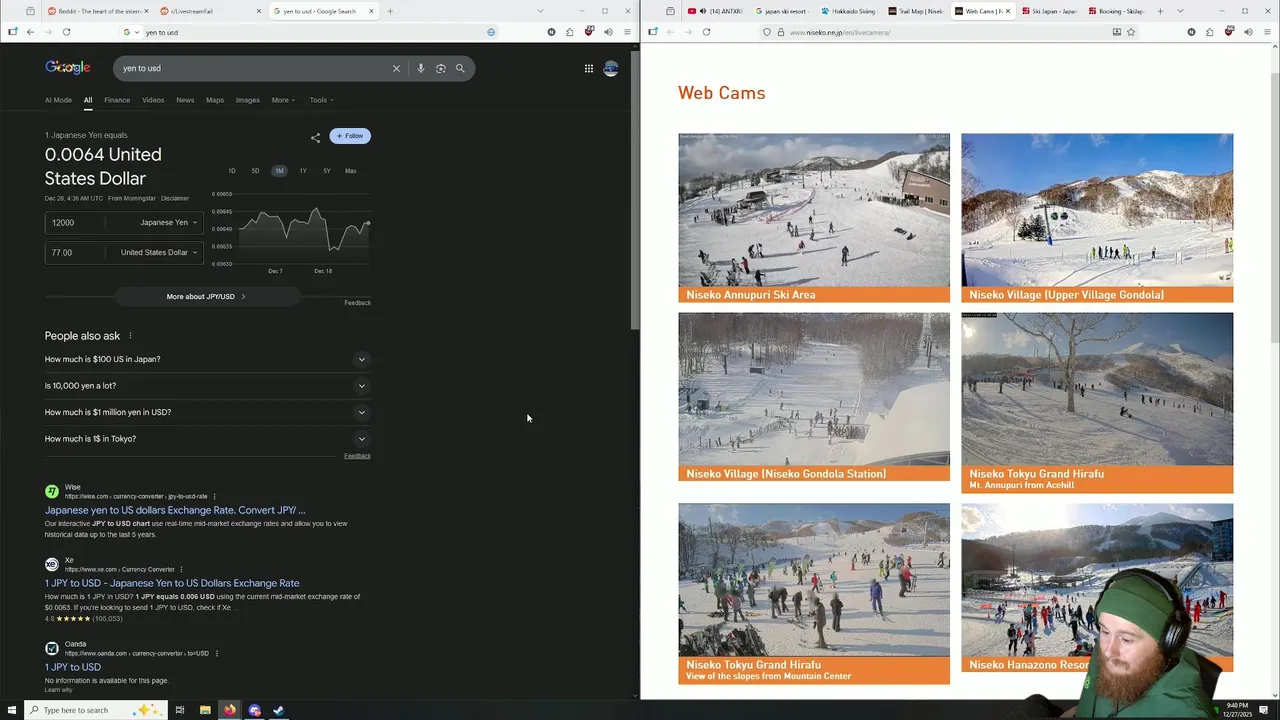Select the 5Y chart range
The width and height of the screenshot is (1280, 720).
[x=327, y=171]
